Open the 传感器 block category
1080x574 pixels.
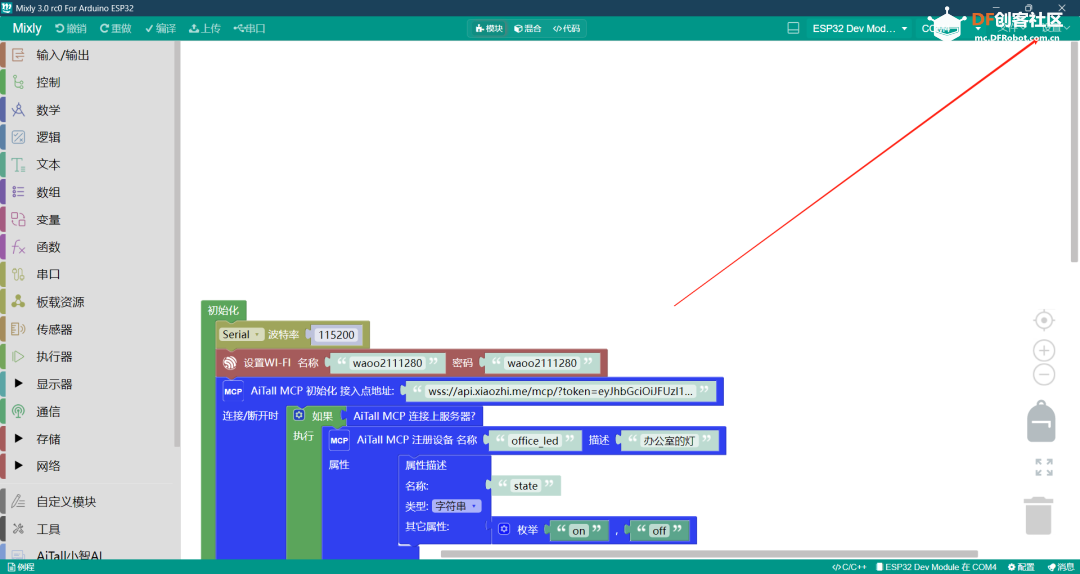(90, 329)
